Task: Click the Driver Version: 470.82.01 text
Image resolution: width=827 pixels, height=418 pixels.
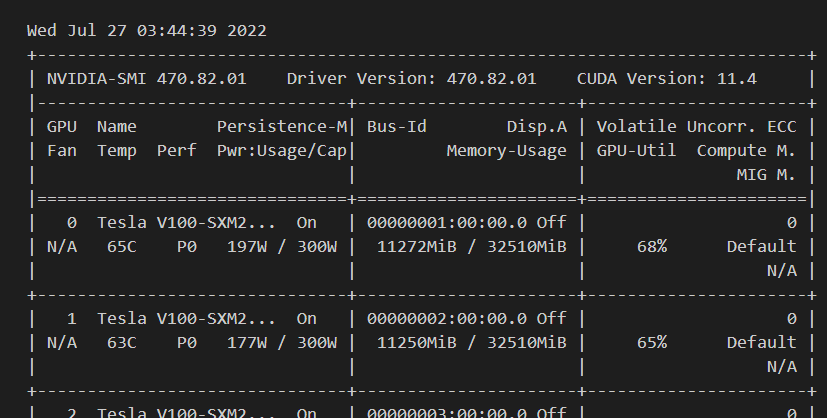Action: 411,79
